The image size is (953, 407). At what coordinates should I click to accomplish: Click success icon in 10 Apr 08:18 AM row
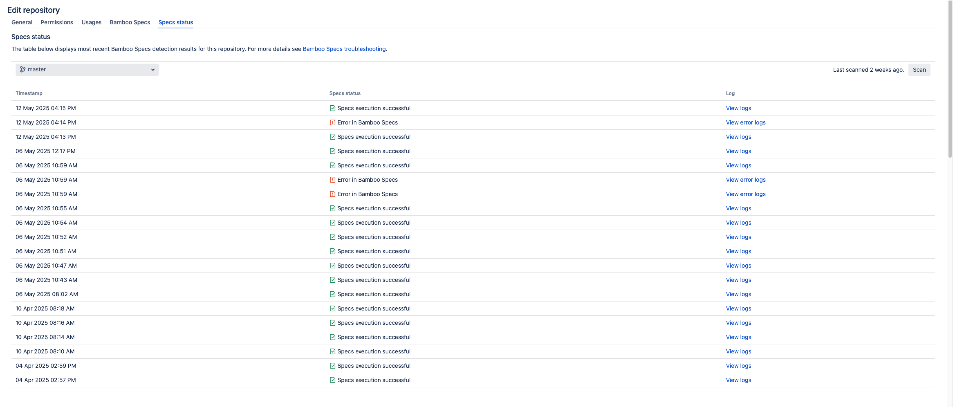pyautogui.click(x=332, y=309)
